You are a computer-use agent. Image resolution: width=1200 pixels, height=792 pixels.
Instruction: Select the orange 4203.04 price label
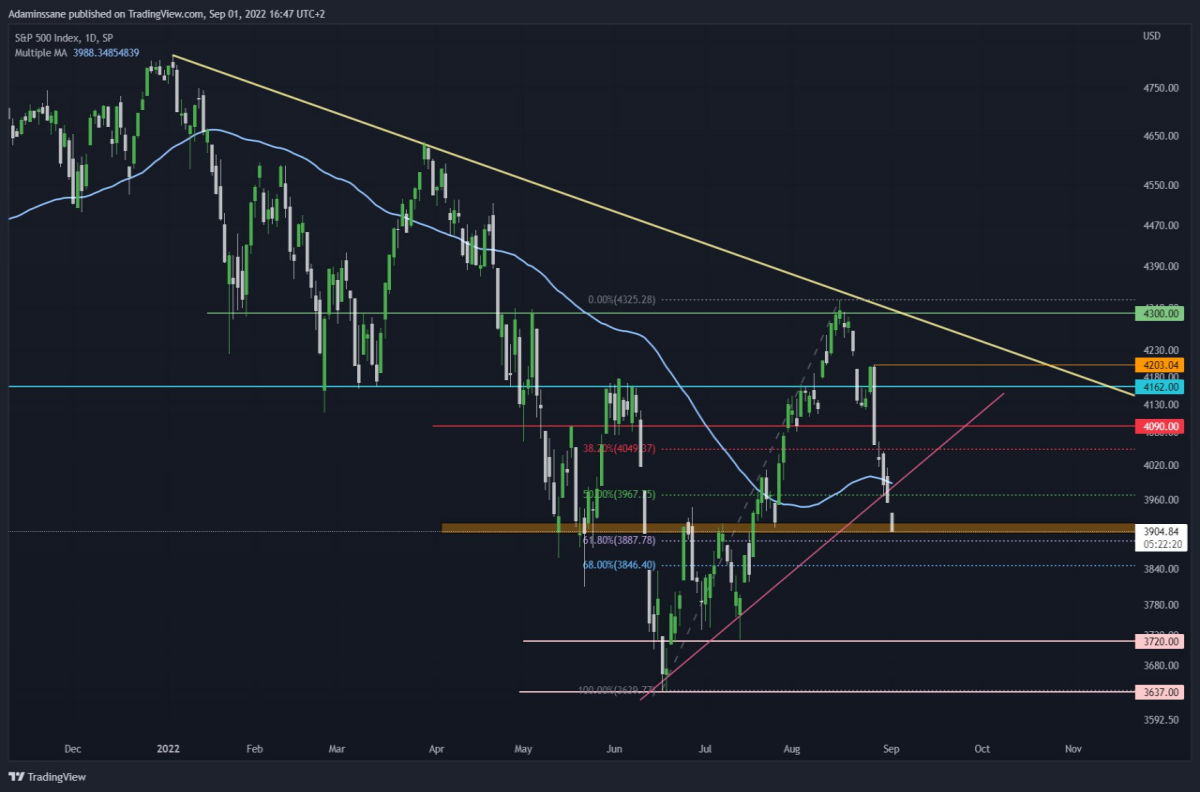1159,365
